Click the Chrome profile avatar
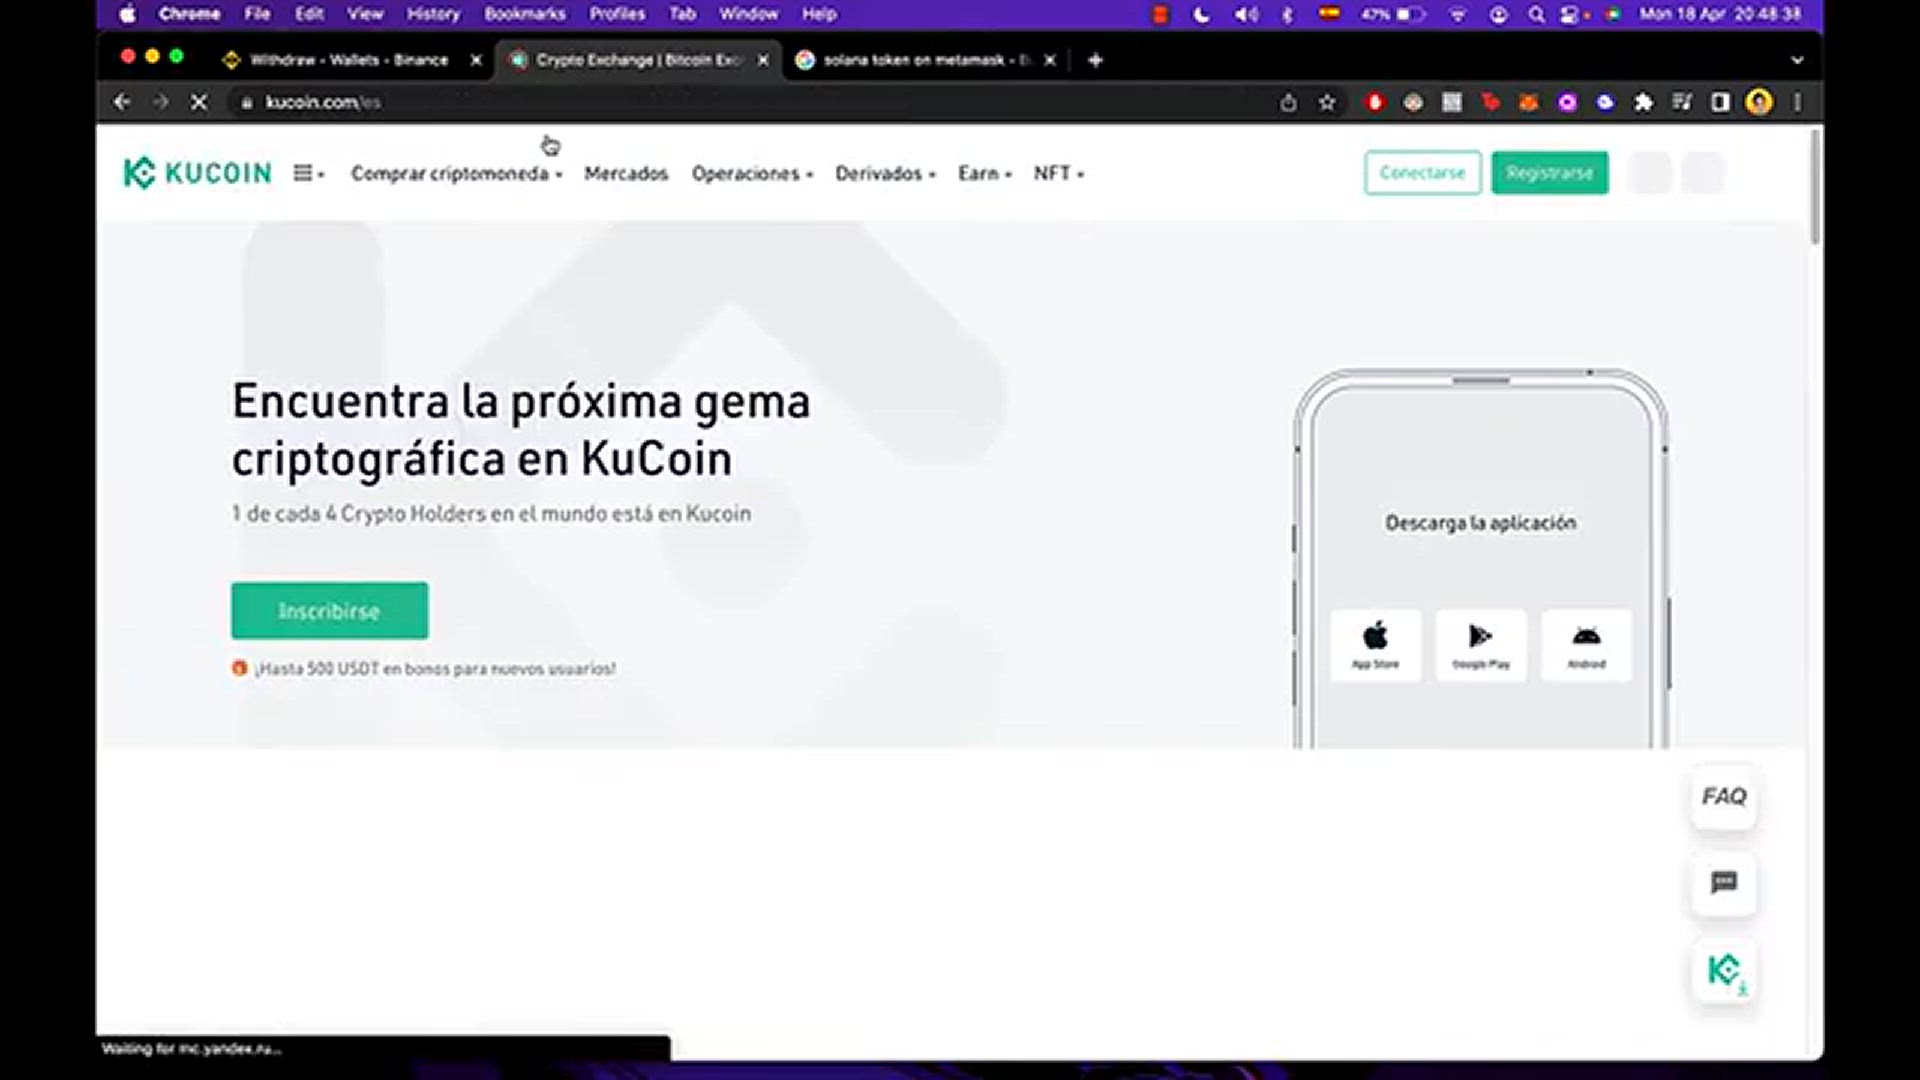Image resolution: width=1920 pixels, height=1080 pixels. [1759, 102]
